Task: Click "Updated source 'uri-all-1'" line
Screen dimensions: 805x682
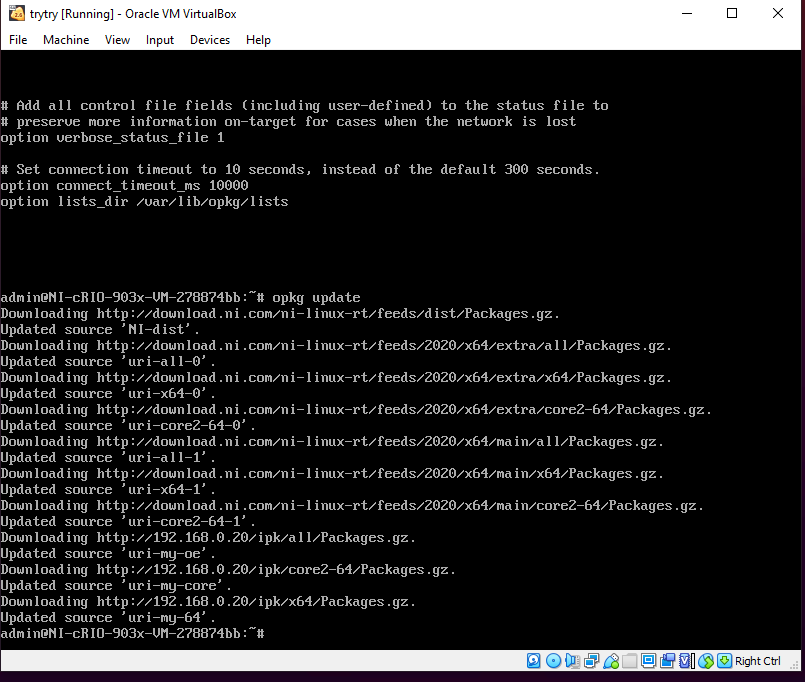Action: point(108,457)
